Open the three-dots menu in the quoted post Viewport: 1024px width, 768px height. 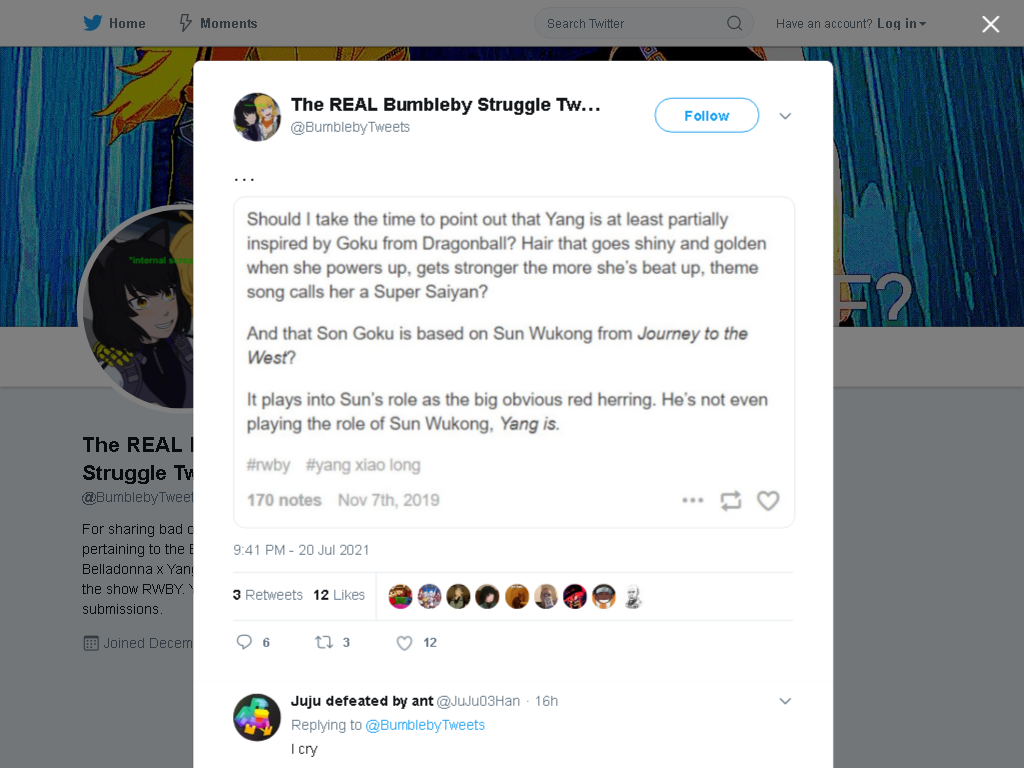point(692,500)
